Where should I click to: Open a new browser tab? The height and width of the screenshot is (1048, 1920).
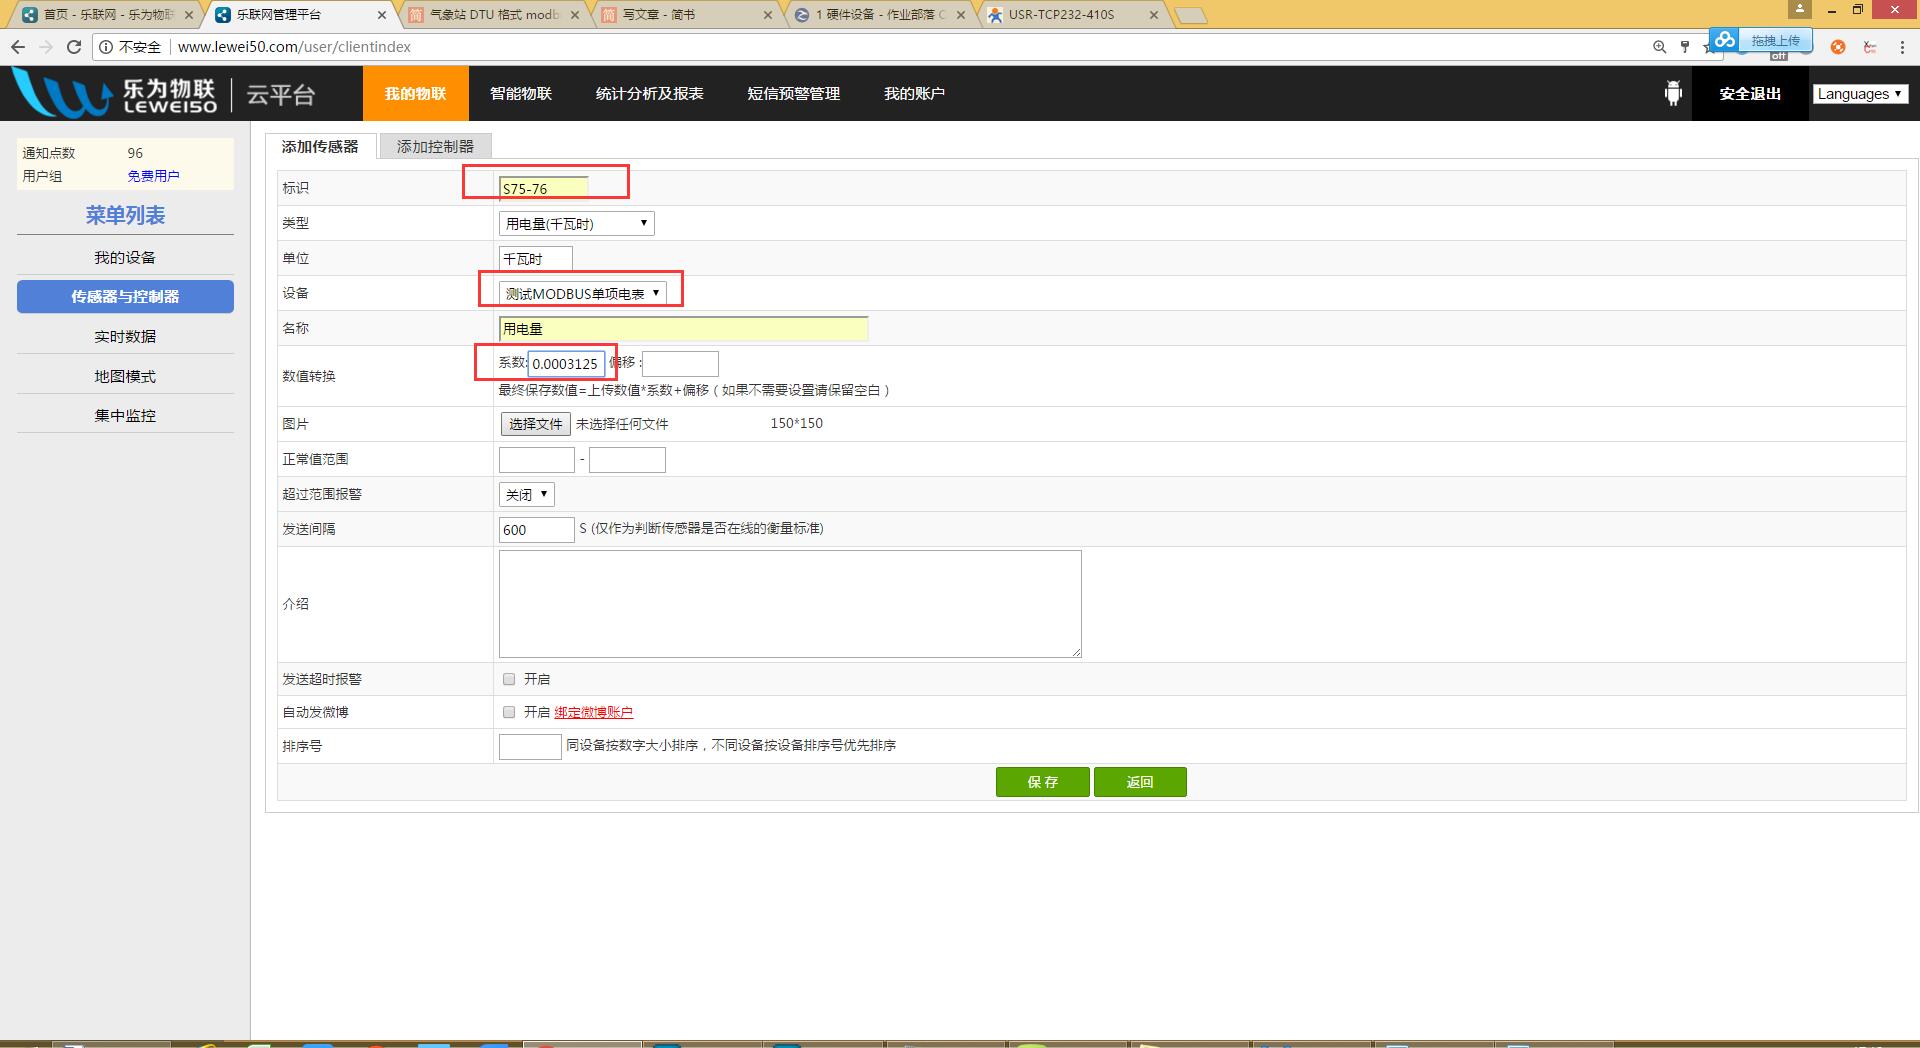point(1190,15)
